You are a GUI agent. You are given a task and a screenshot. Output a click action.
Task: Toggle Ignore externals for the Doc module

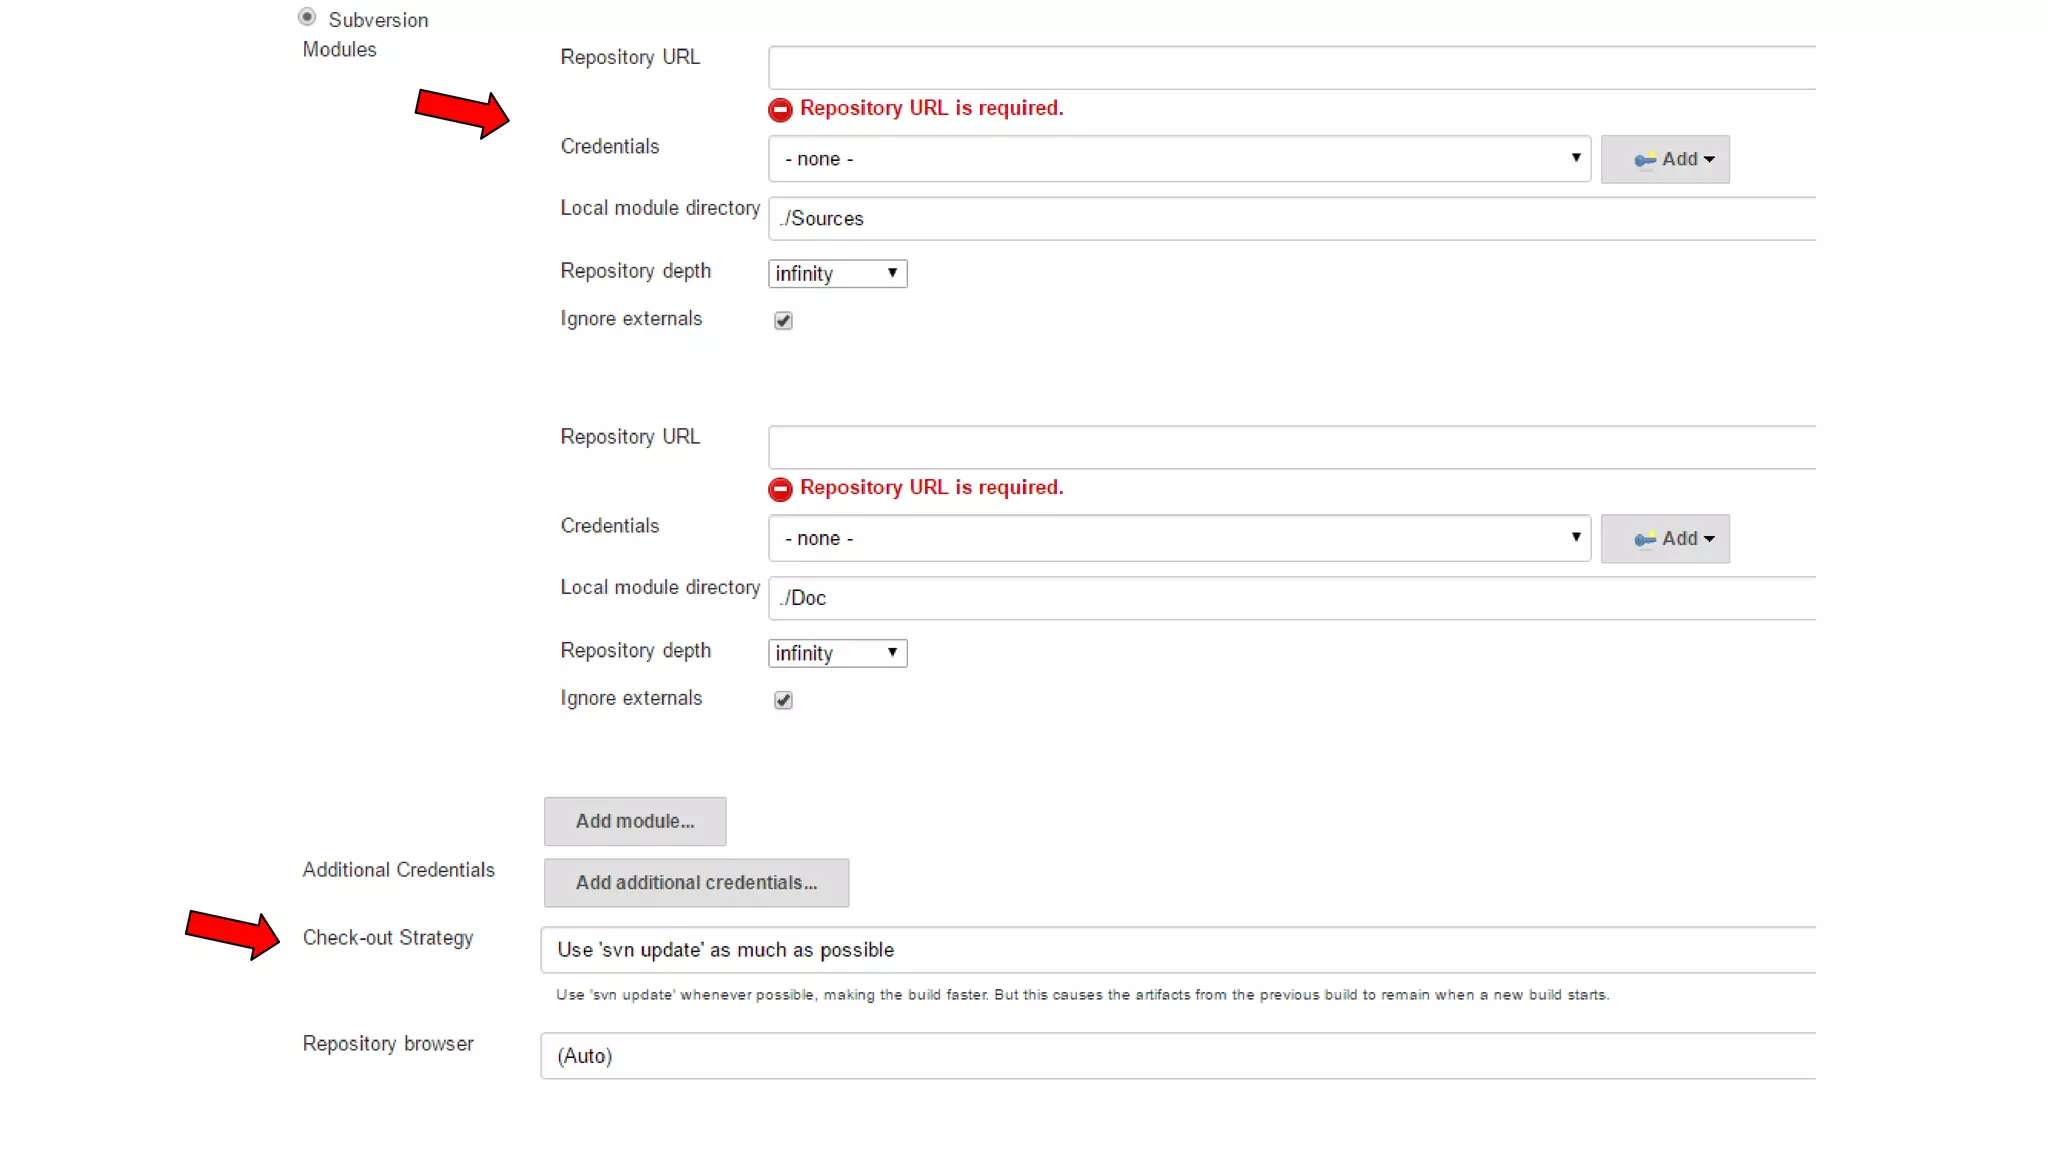(783, 700)
